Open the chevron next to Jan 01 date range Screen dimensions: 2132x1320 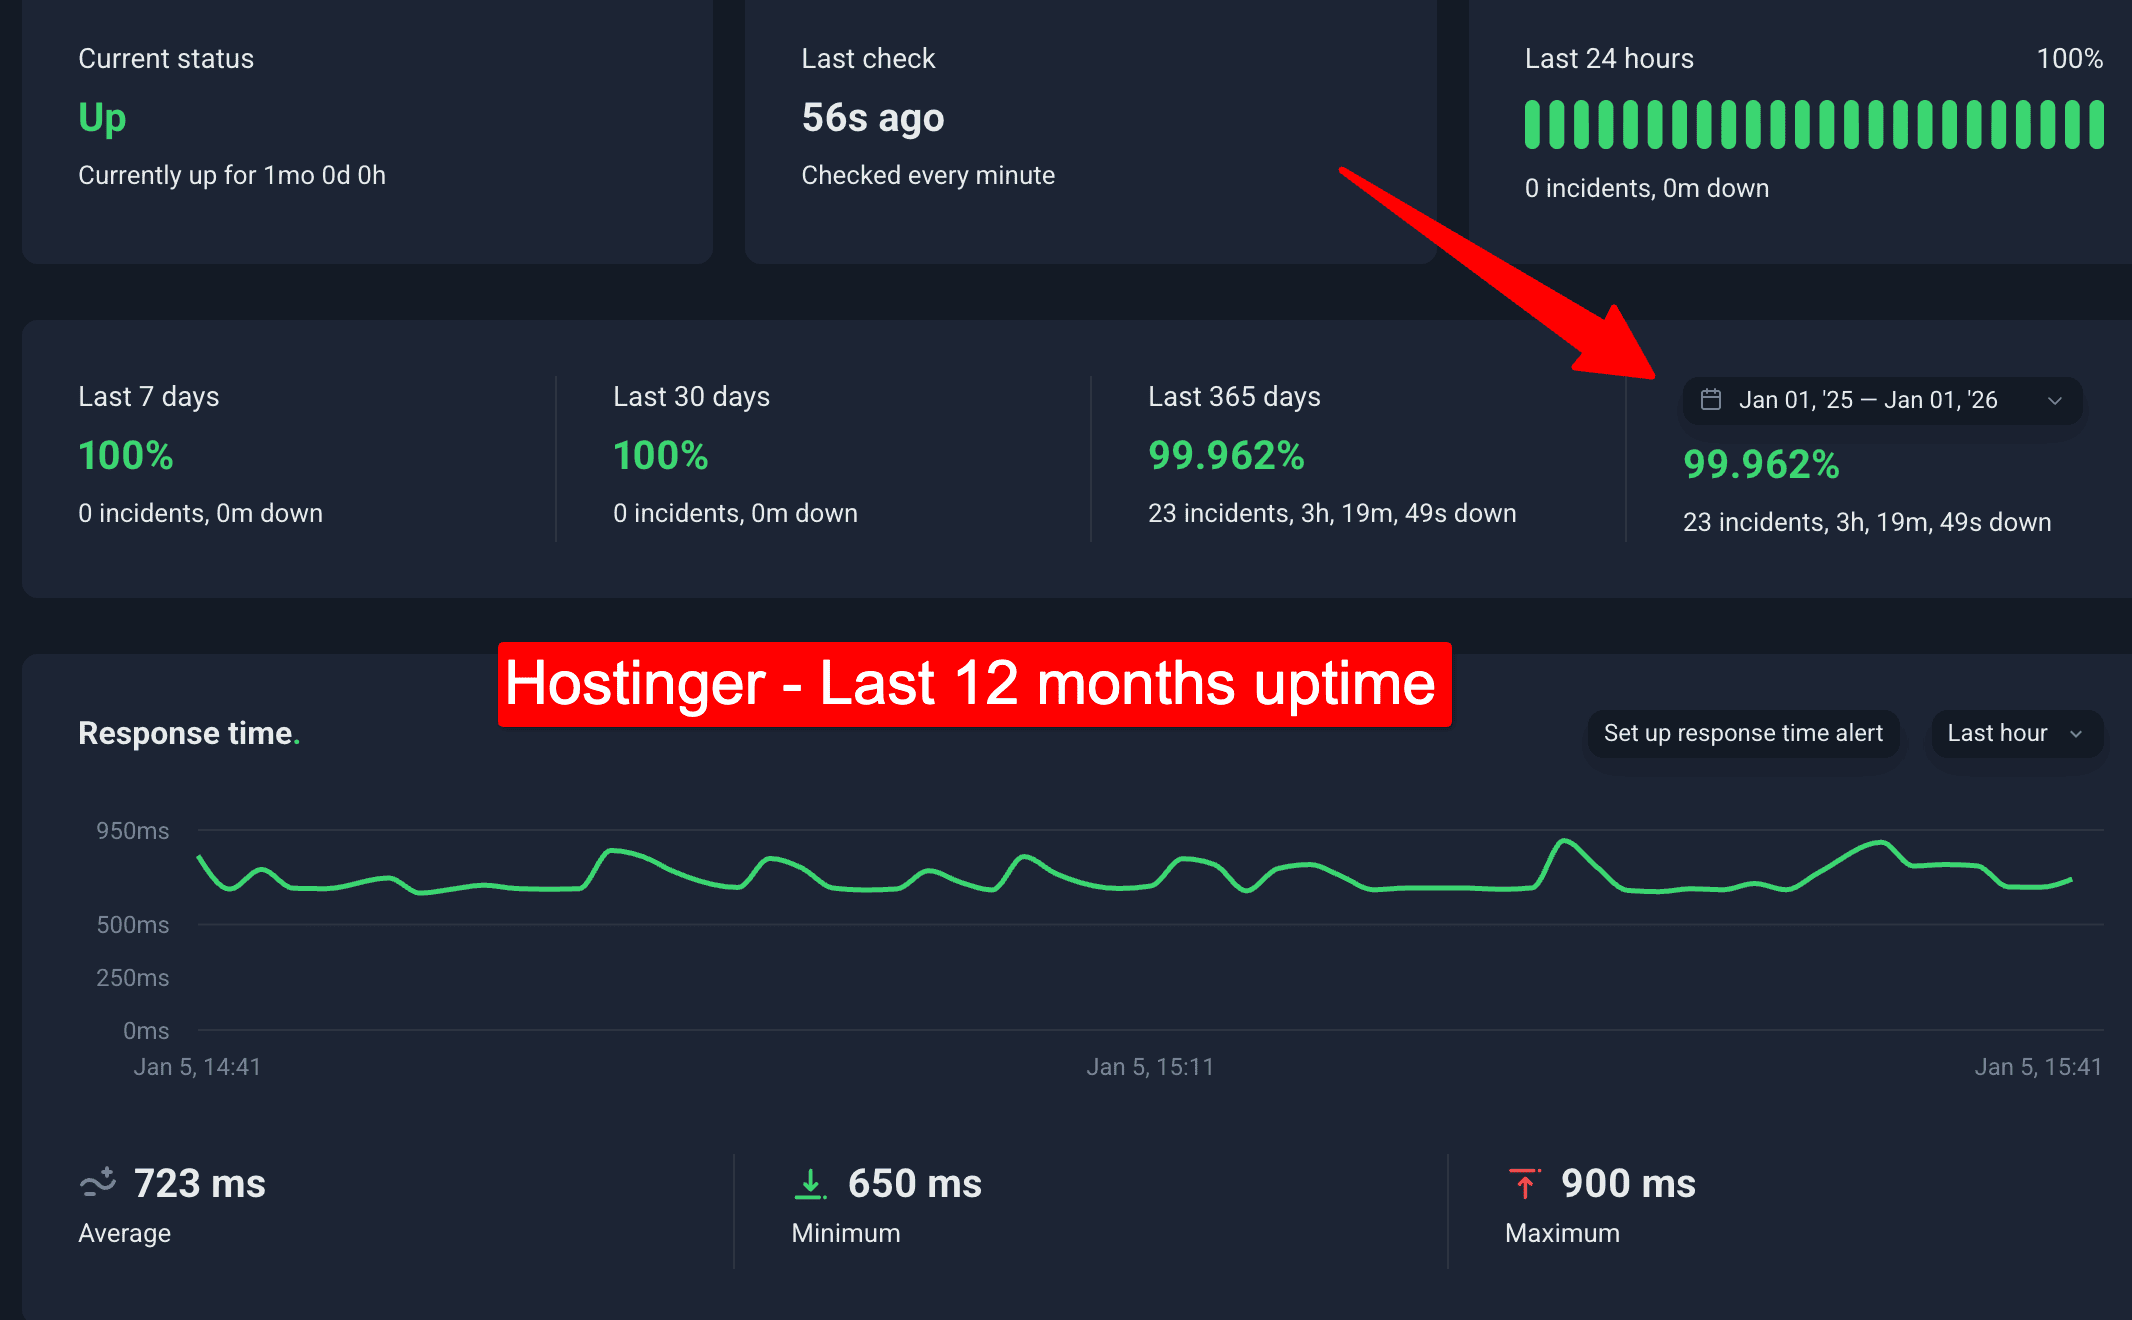click(x=2056, y=400)
